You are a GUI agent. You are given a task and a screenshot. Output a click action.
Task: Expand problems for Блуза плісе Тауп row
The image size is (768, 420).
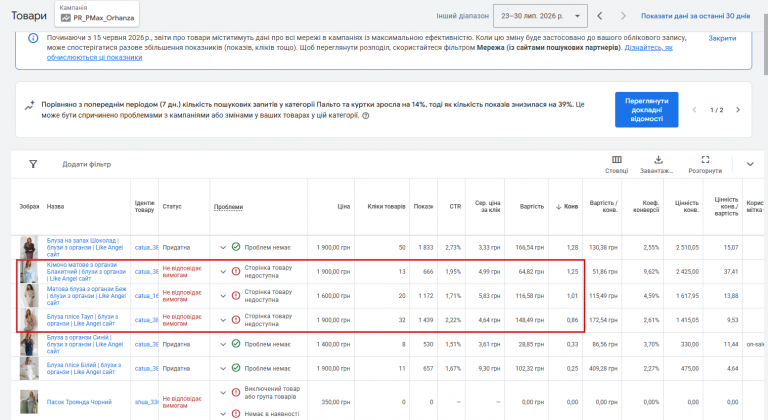223,320
